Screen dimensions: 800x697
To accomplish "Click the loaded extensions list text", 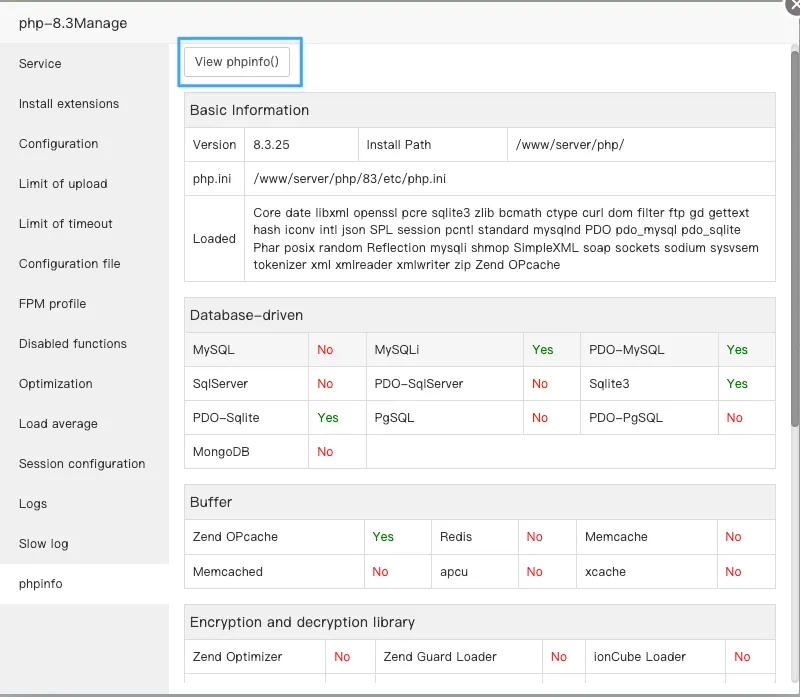I will [505, 239].
